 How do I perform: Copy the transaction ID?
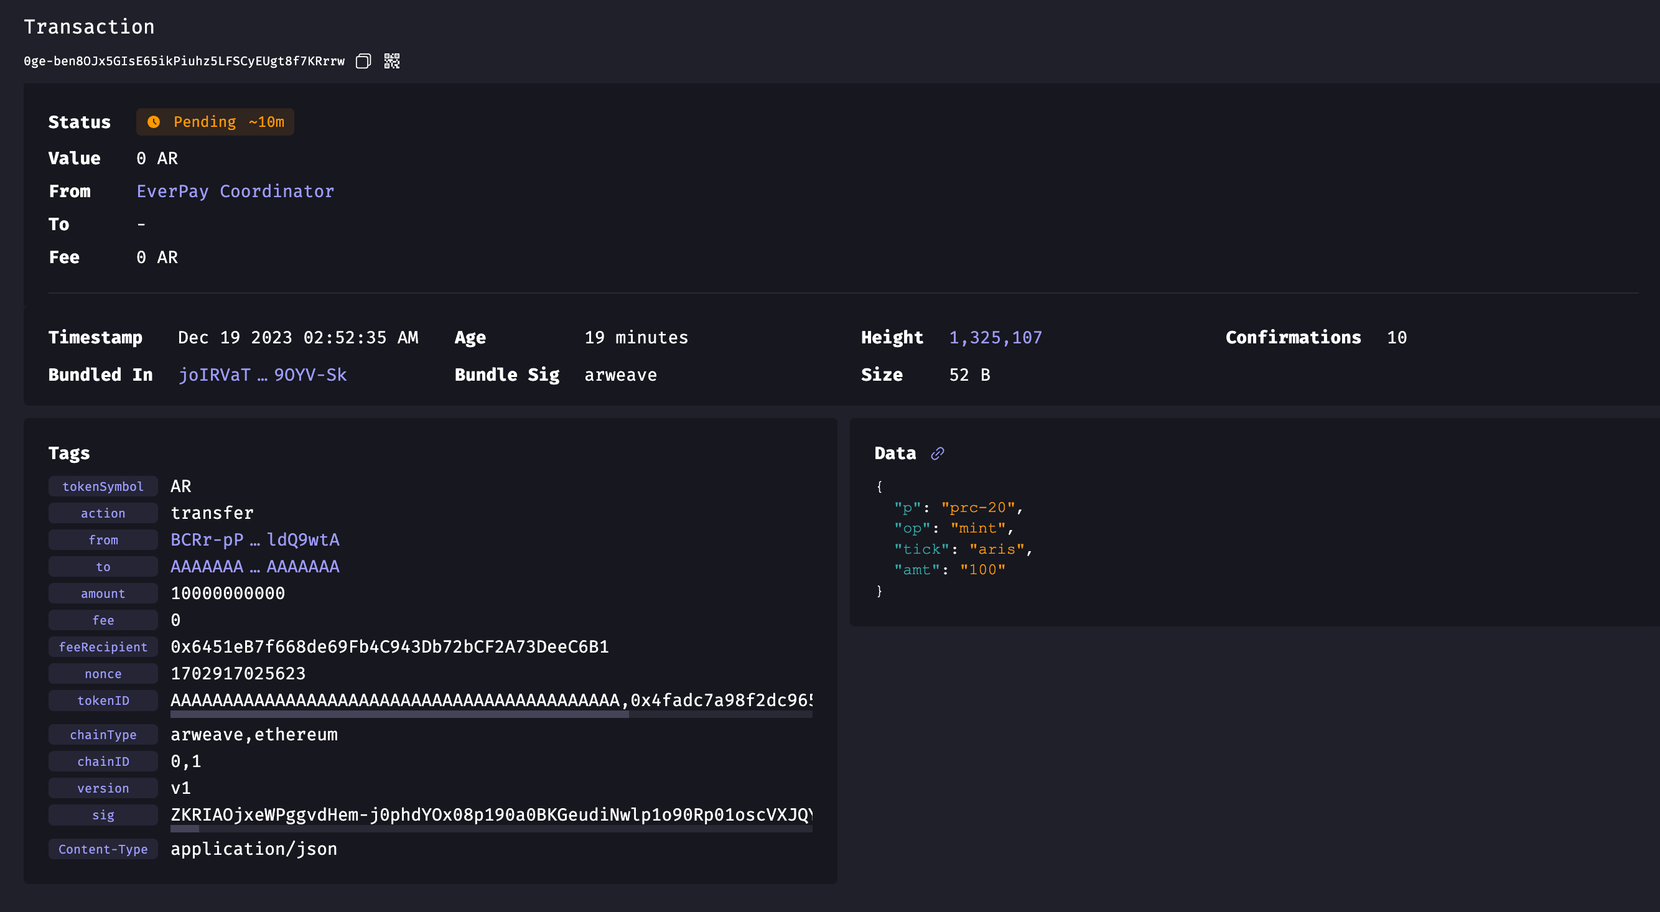(x=362, y=61)
